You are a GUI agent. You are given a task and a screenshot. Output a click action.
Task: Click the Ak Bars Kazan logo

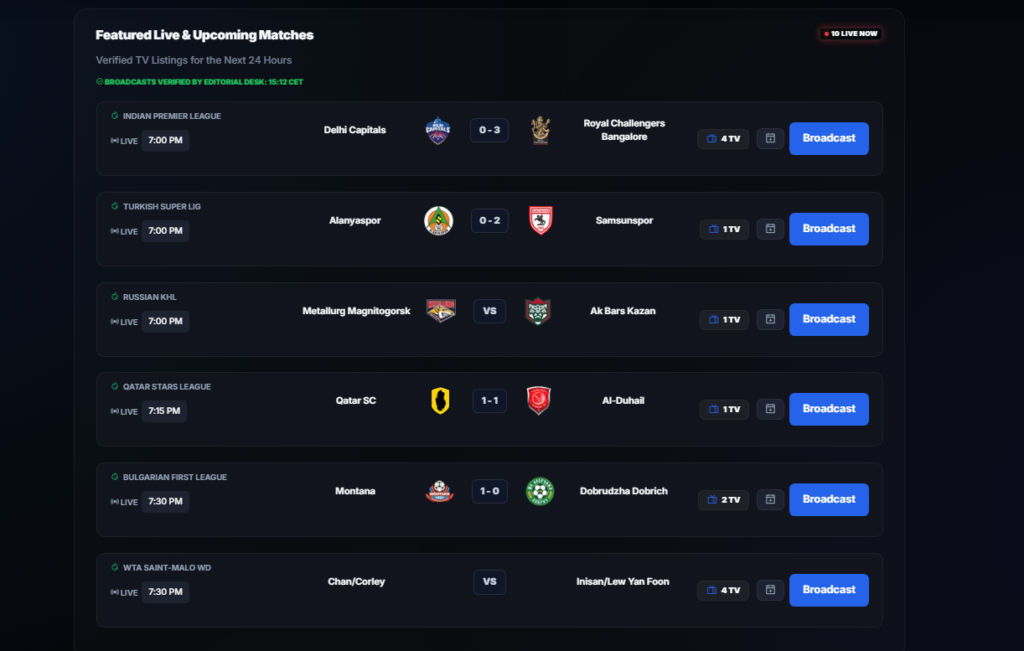pos(538,311)
